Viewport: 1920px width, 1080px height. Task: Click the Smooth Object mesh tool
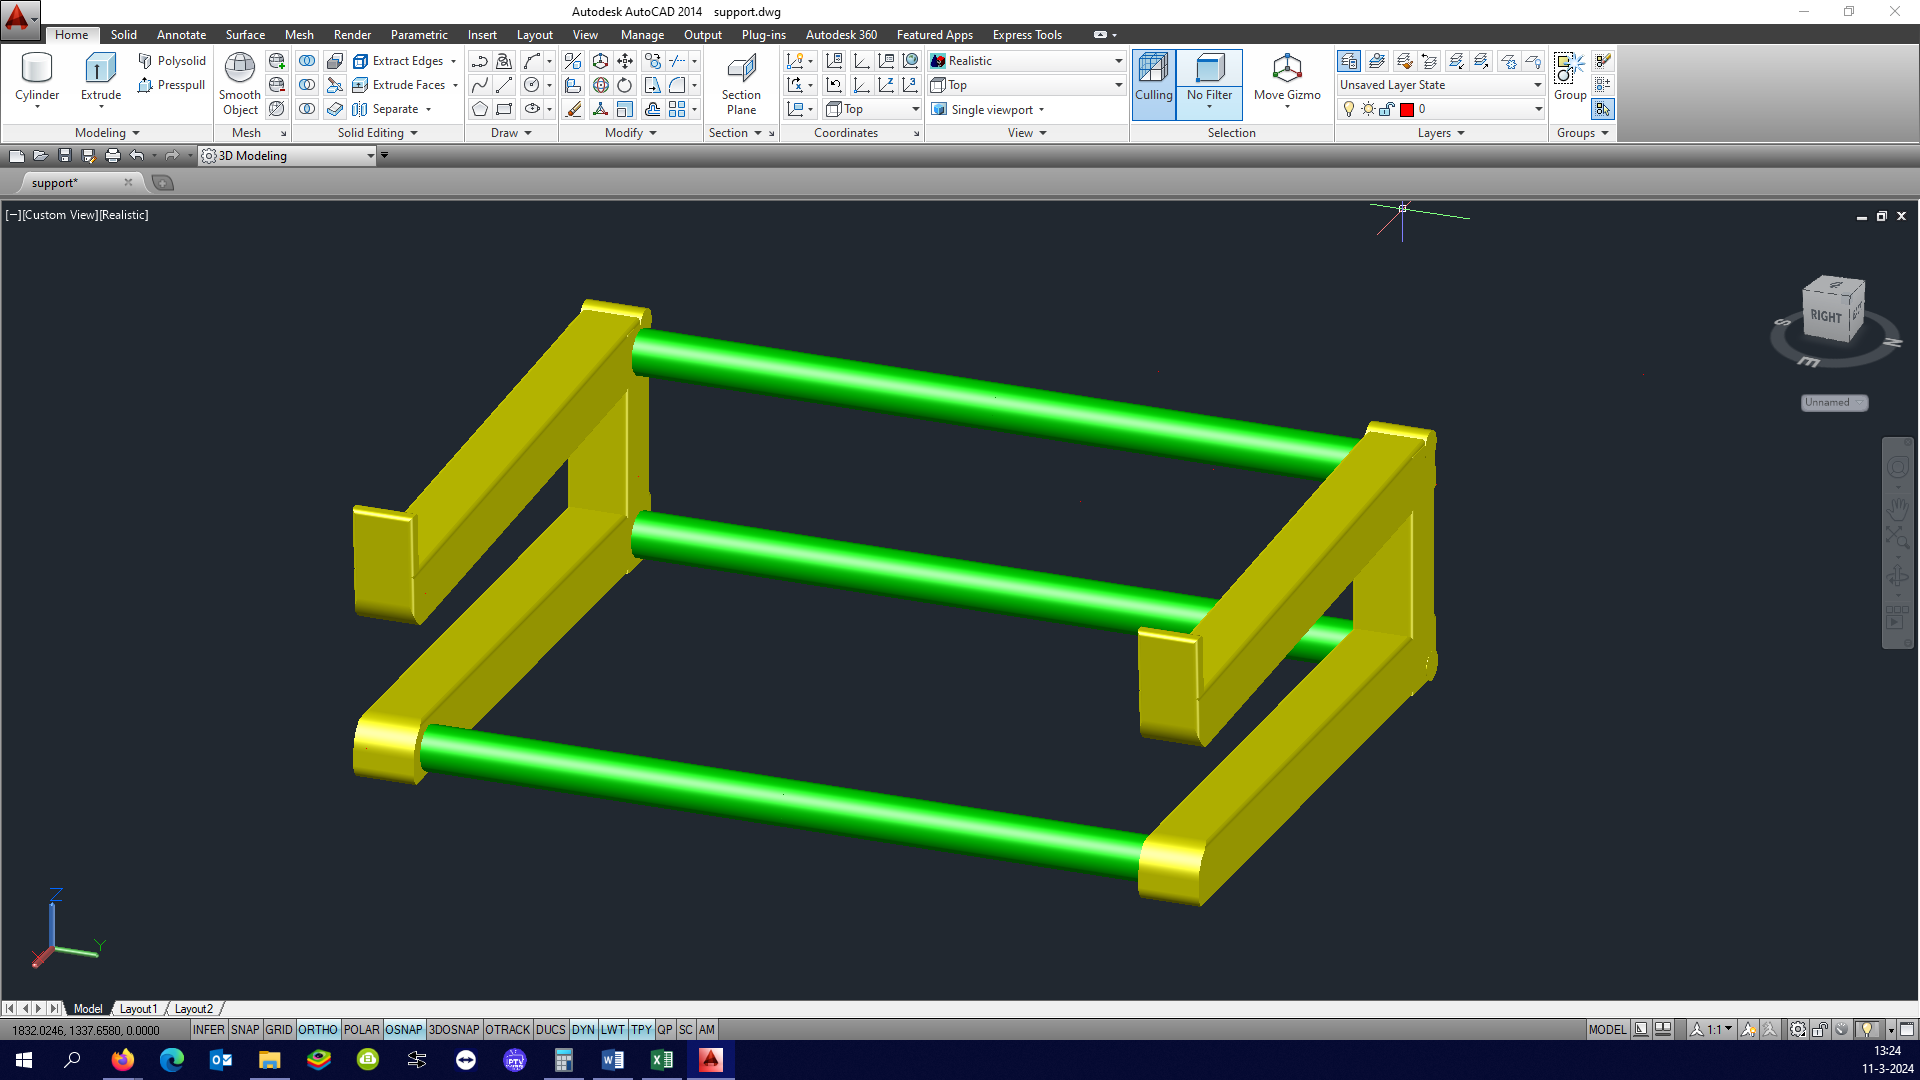click(240, 85)
